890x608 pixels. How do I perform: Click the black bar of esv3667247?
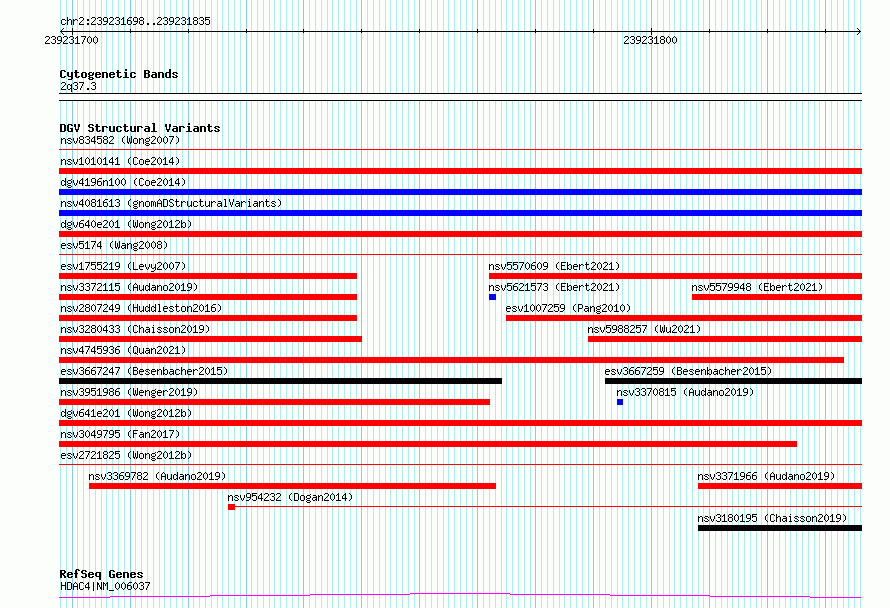click(280, 381)
